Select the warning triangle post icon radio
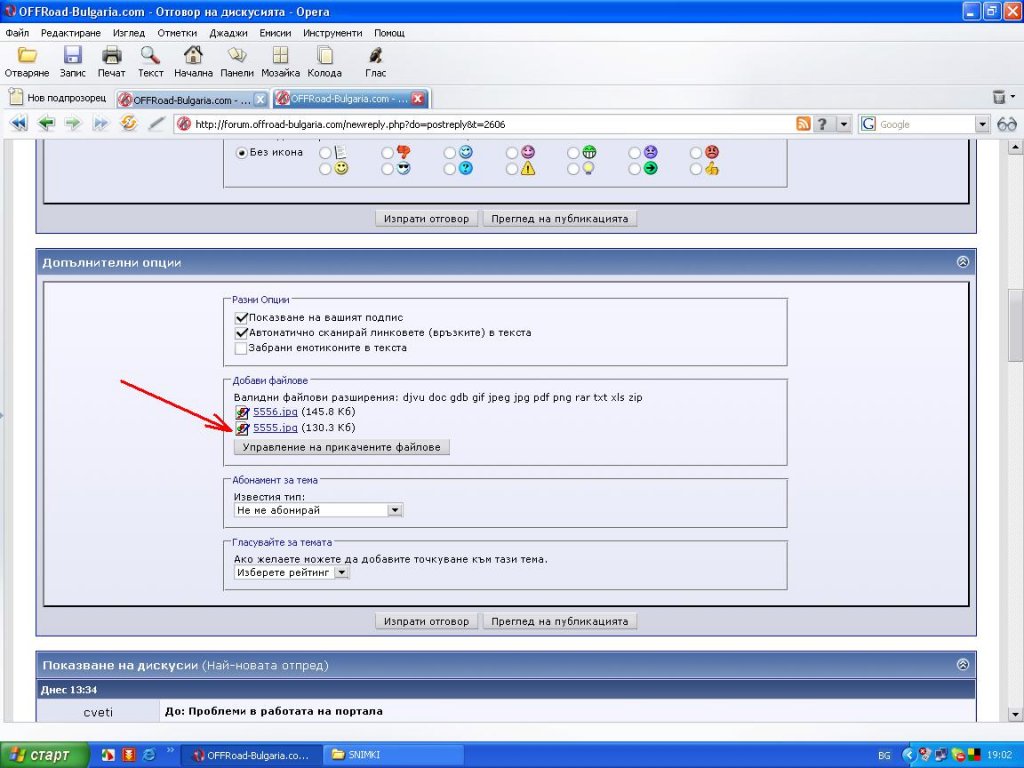The height and width of the screenshot is (768, 1024). coord(511,169)
